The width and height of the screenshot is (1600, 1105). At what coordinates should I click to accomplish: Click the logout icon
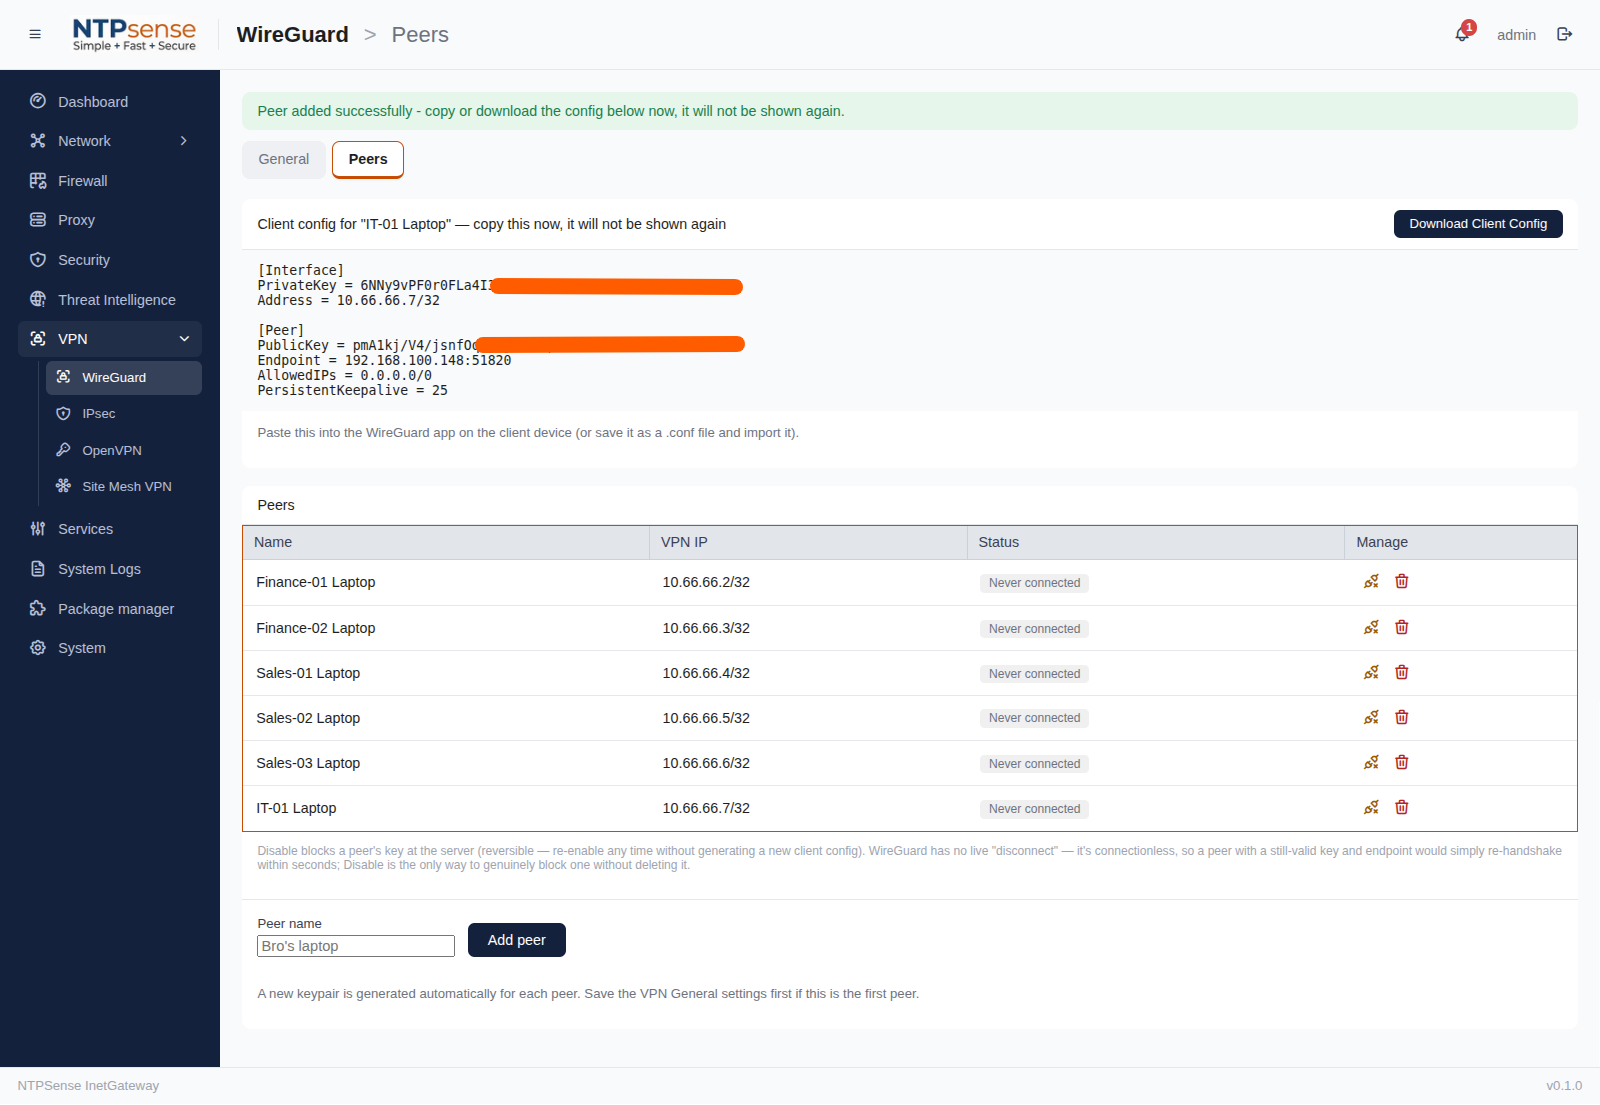coord(1565,34)
